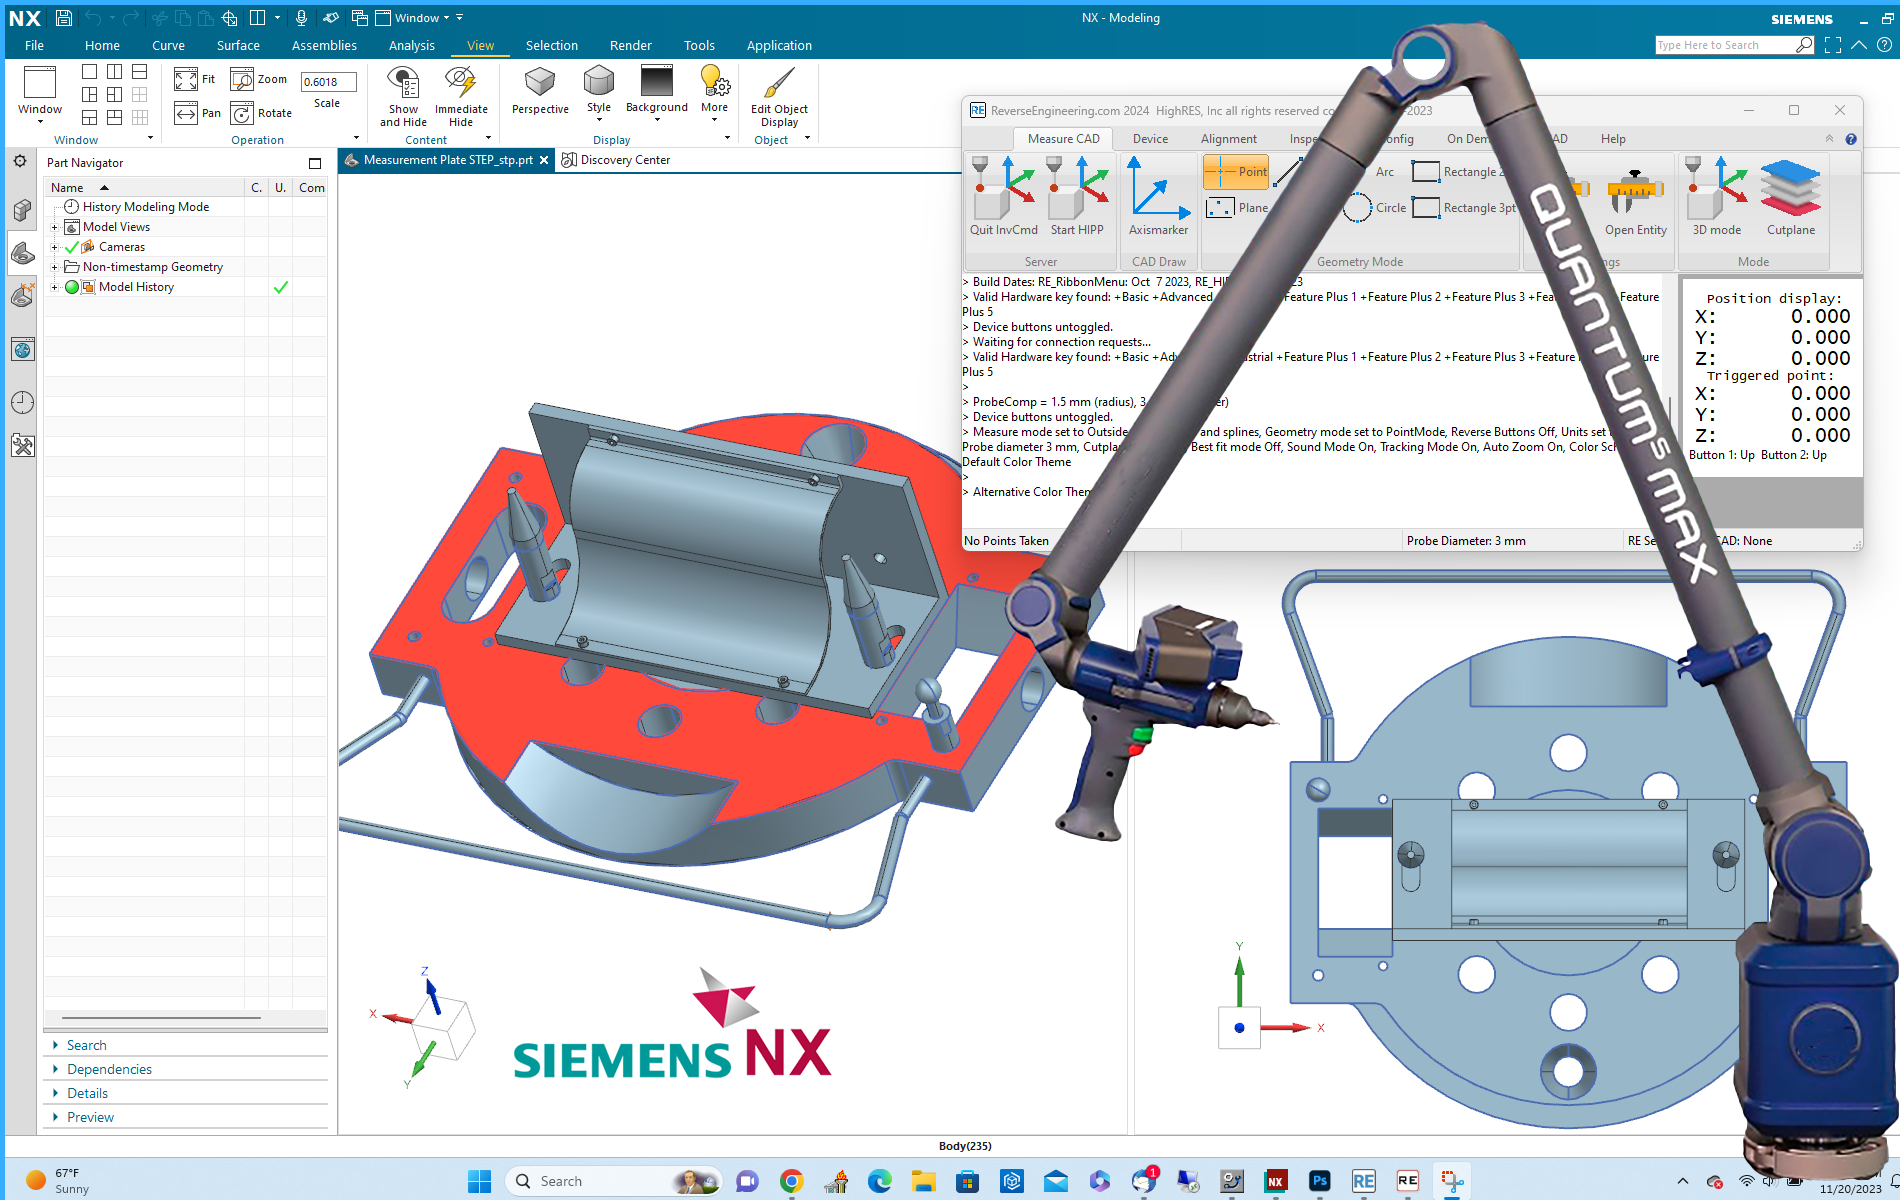Image resolution: width=1900 pixels, height=1200 pixels.
Task: Expand the Dependencies section
Action: point(109,1069)
